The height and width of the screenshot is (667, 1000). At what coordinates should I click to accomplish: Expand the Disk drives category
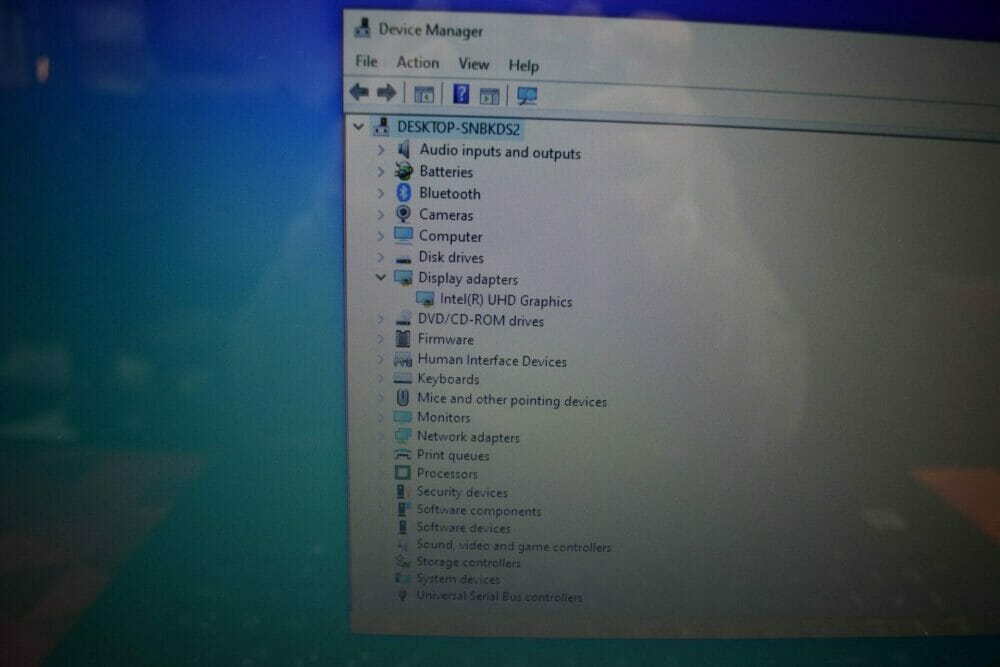[x=381, y=257]
